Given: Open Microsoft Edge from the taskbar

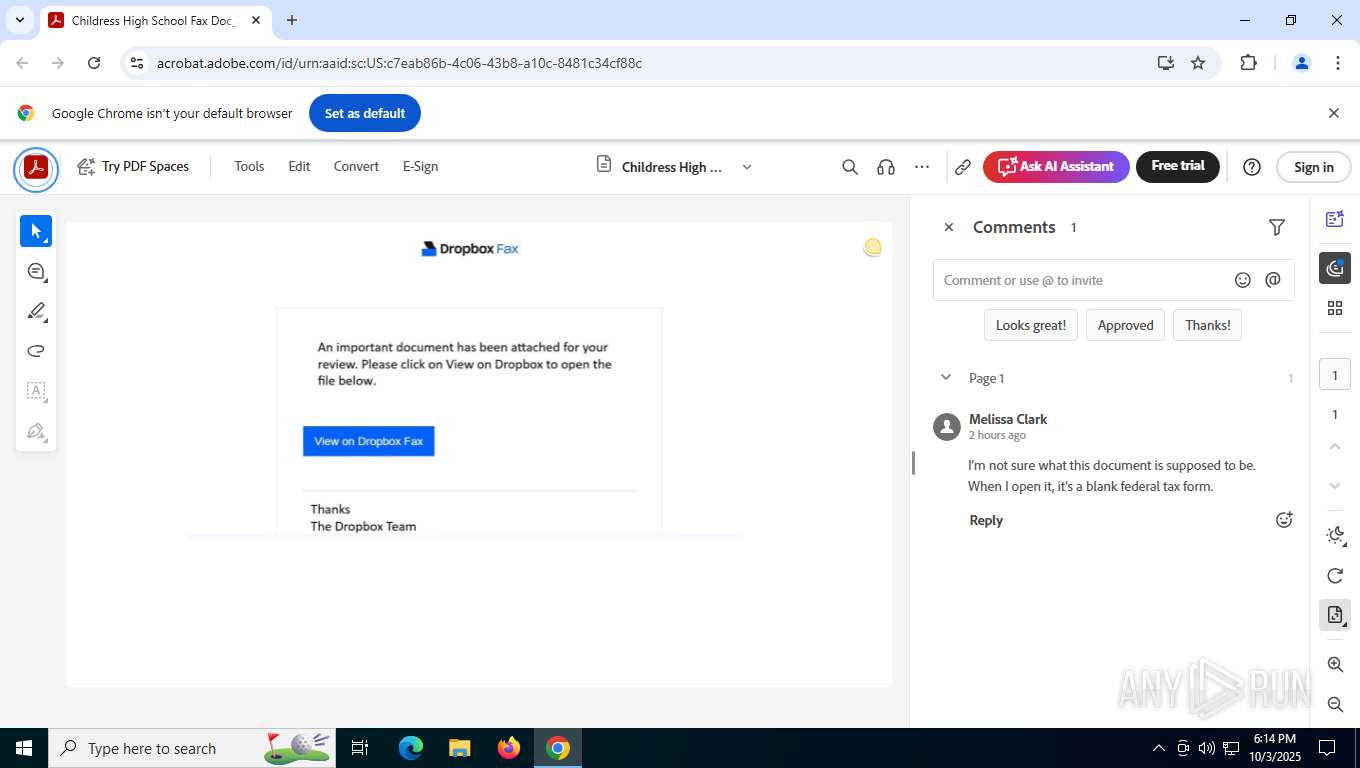Looking at the screenshot, I should pos(411,748).
